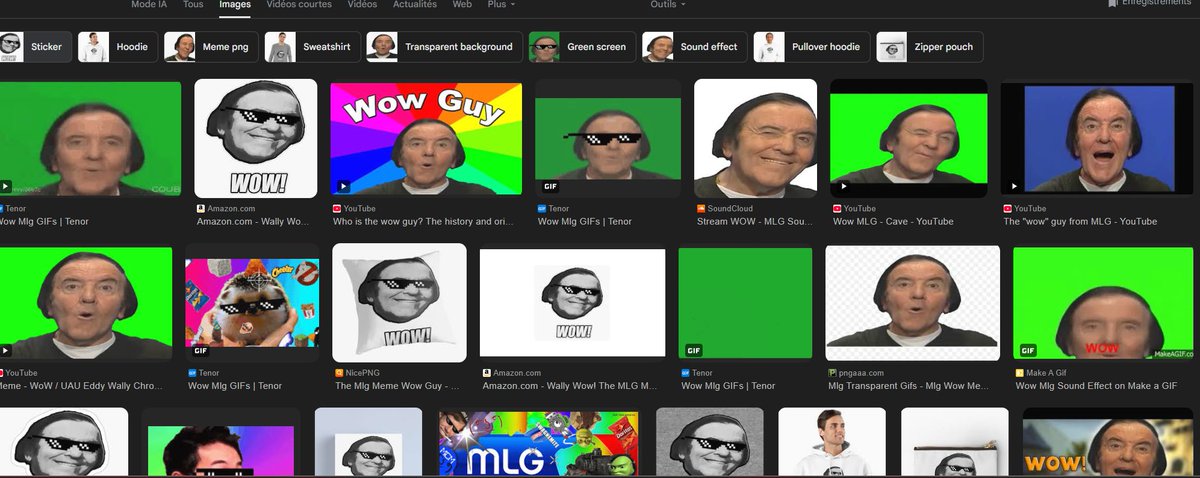This screenshot has height=478, width=1200.
Task: Click the 'SoundCloud' source name
Action: coord(729,208)
